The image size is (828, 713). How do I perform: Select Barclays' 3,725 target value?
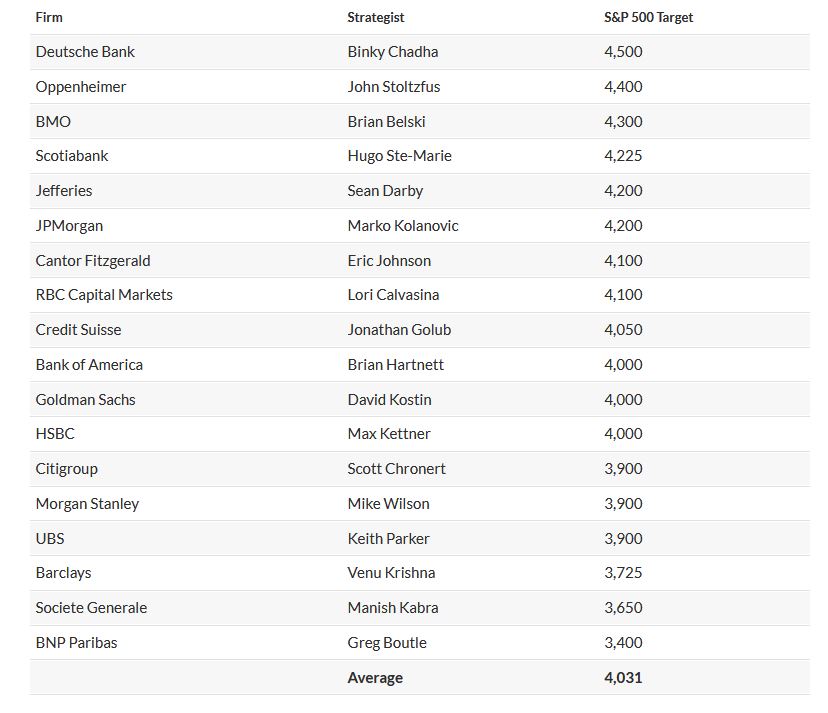pos(623,573)
